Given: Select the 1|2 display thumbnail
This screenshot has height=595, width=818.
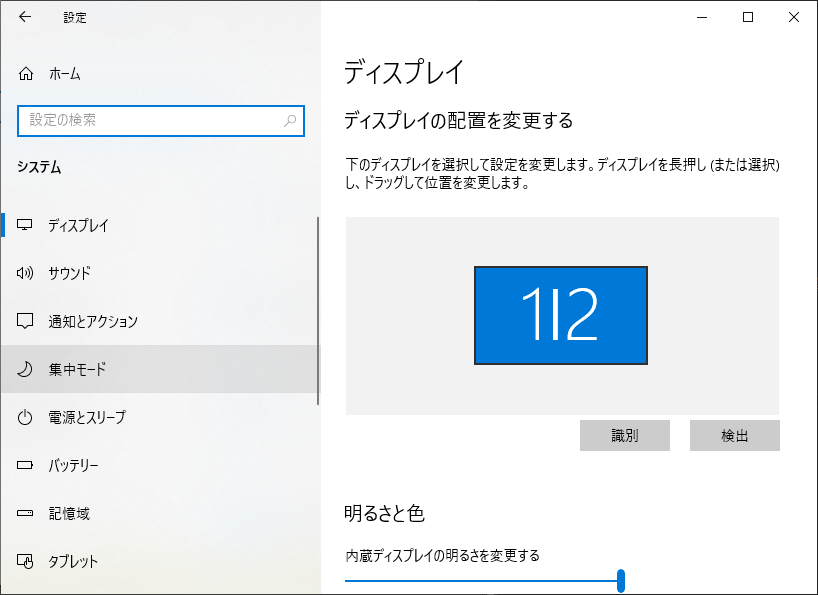Looking at the screenshot, I should 561,315.
